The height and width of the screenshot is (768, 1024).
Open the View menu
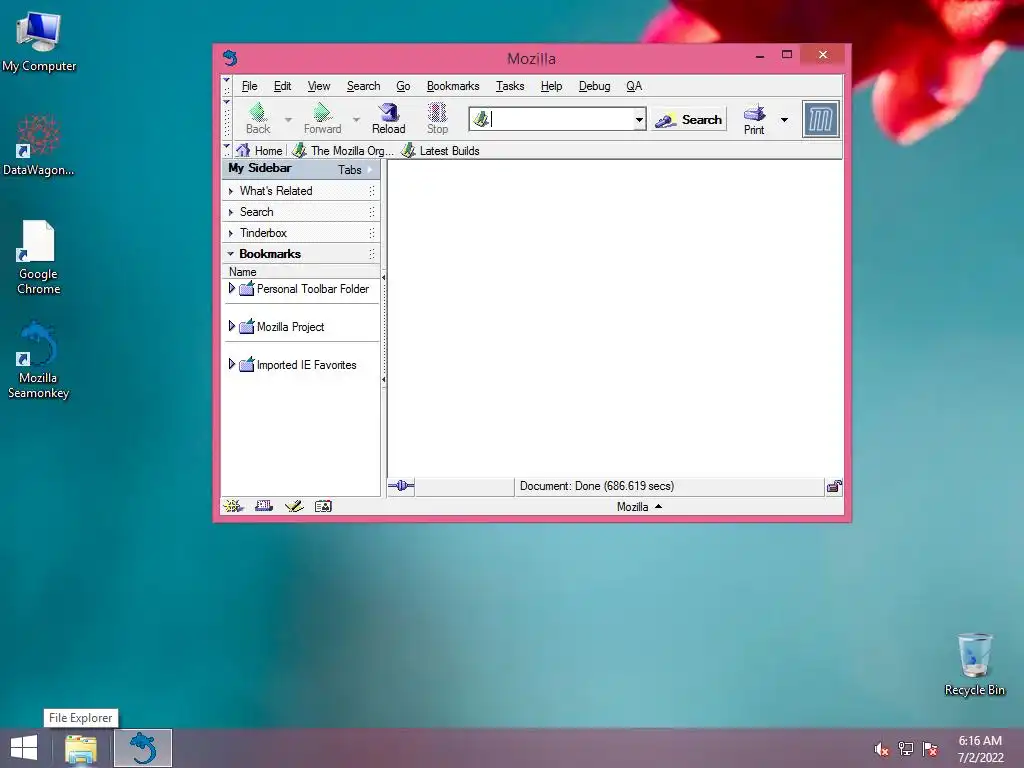319,86
